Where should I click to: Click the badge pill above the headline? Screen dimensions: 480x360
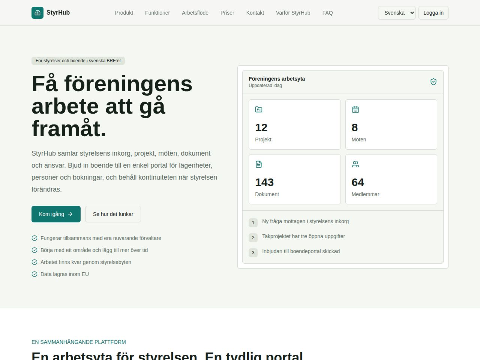click(78, 61)
